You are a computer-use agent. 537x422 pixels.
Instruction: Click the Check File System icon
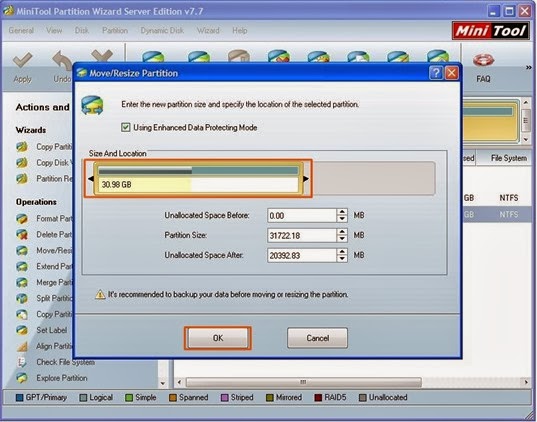click(22, 362)
